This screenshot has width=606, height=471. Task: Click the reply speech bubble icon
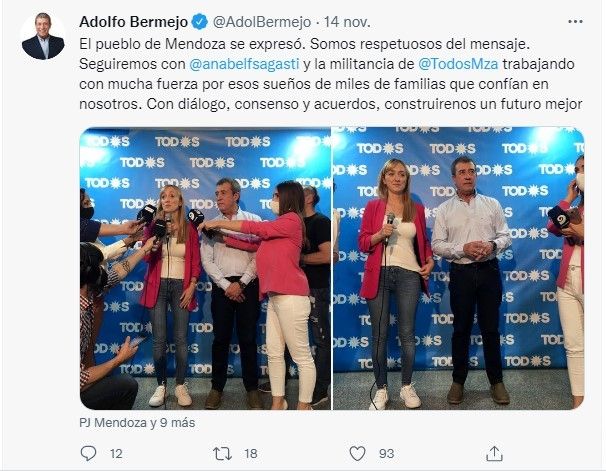(88, 453)
